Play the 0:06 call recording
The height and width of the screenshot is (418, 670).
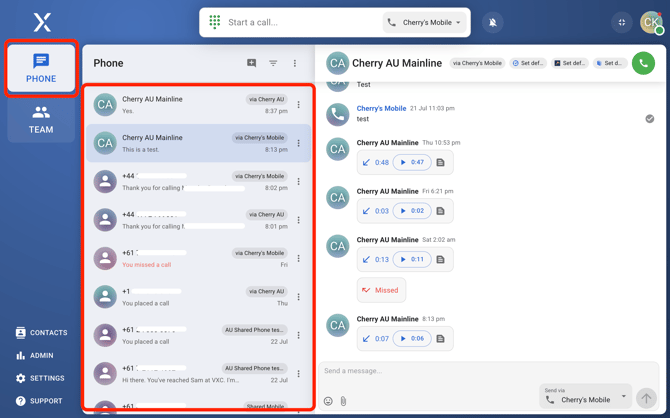click(411, 338)
